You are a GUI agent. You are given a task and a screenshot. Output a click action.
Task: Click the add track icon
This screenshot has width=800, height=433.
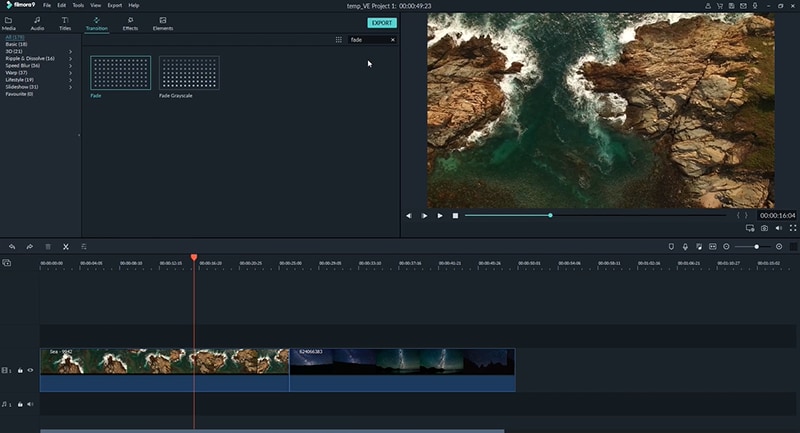click(x=6, y=263)
